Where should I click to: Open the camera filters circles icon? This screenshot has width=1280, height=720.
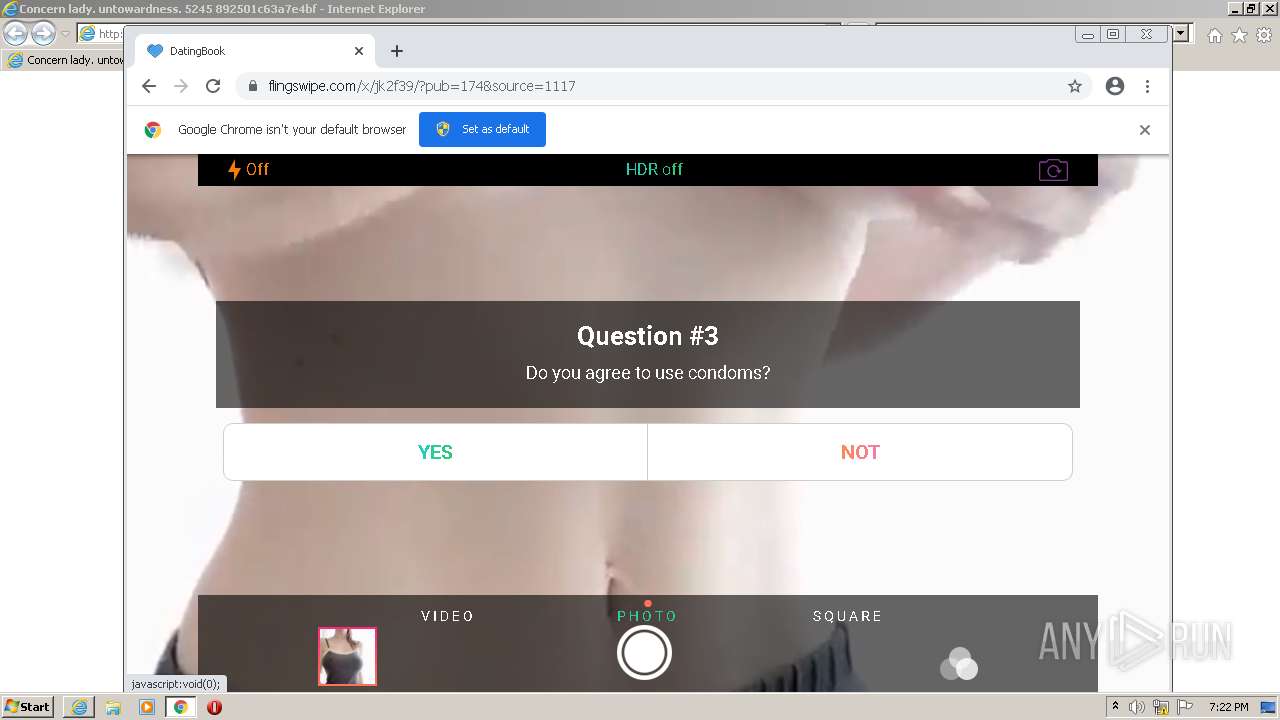coord(959,664)
